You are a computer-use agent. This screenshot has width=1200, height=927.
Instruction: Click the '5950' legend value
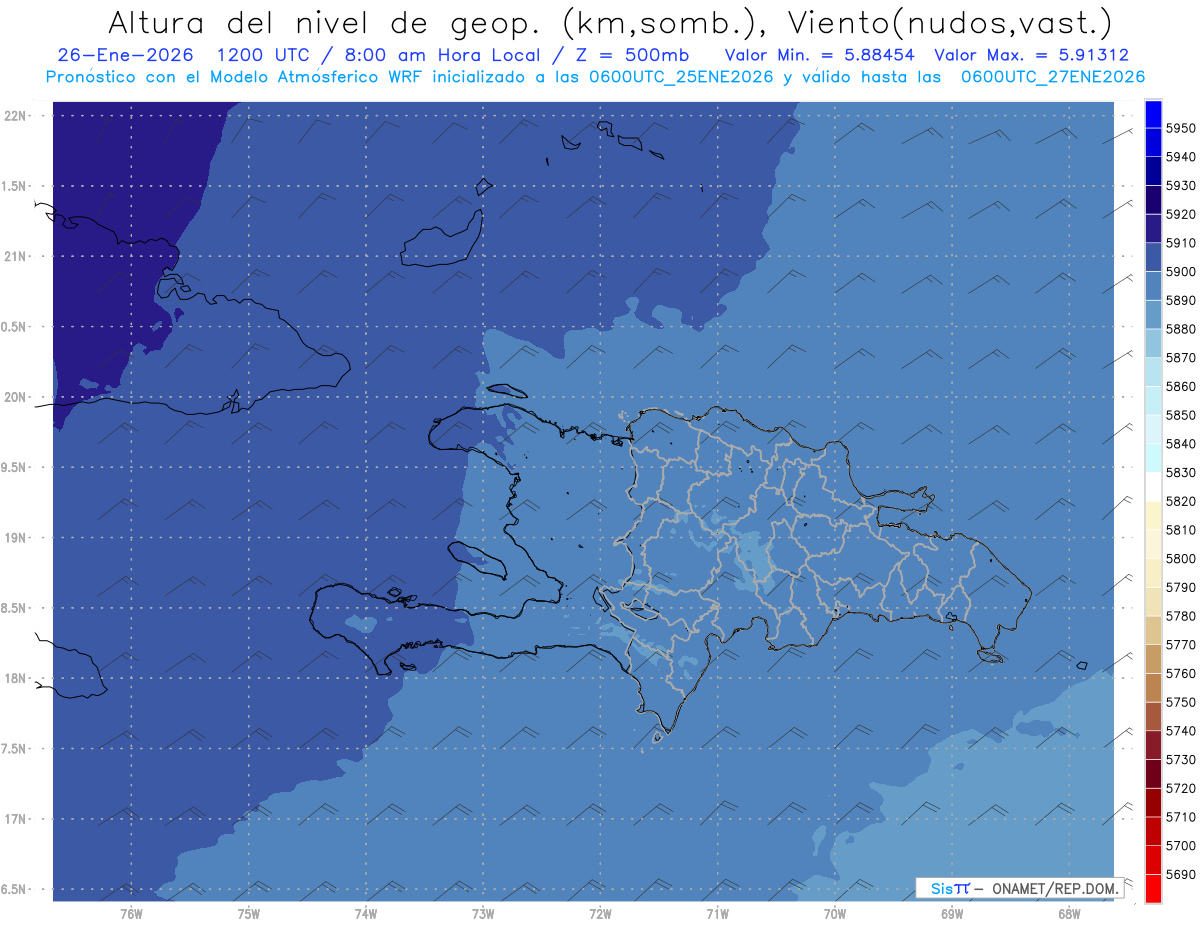pos(1181,128)
